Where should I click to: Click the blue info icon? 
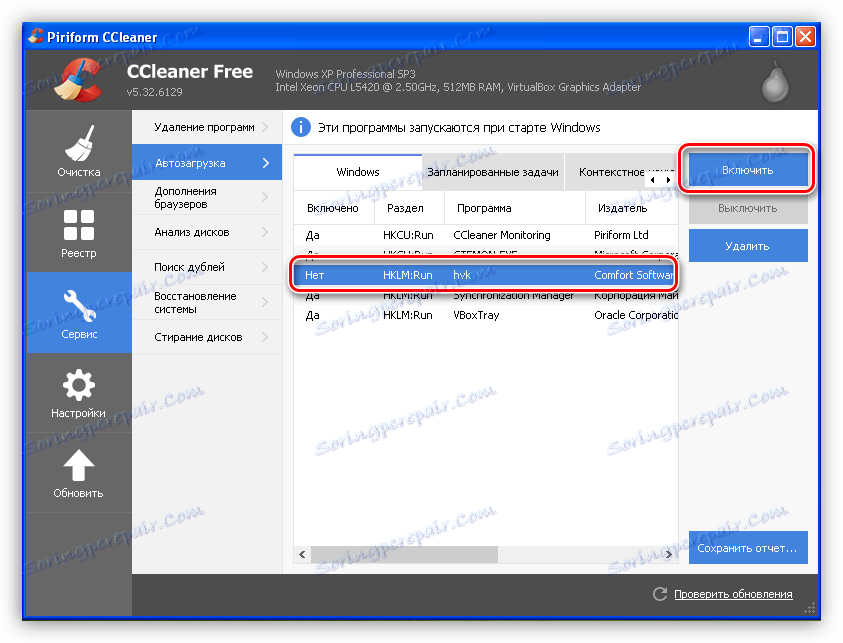[x=301, y=127]
